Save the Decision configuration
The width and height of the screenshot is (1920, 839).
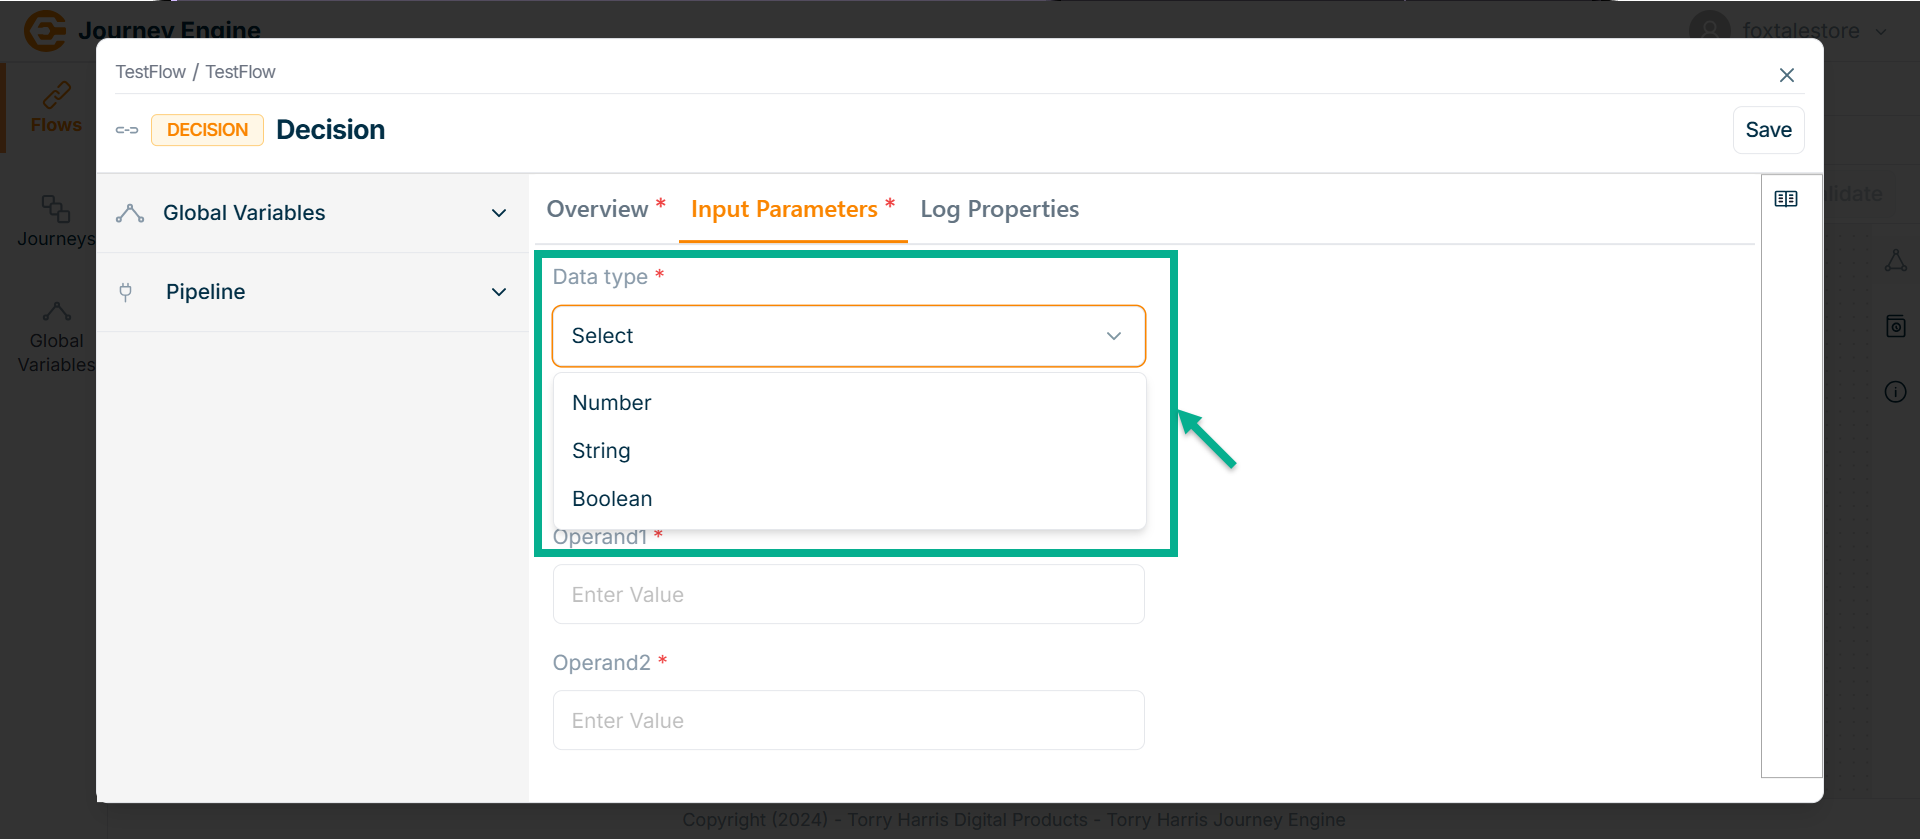point(1768,130)
